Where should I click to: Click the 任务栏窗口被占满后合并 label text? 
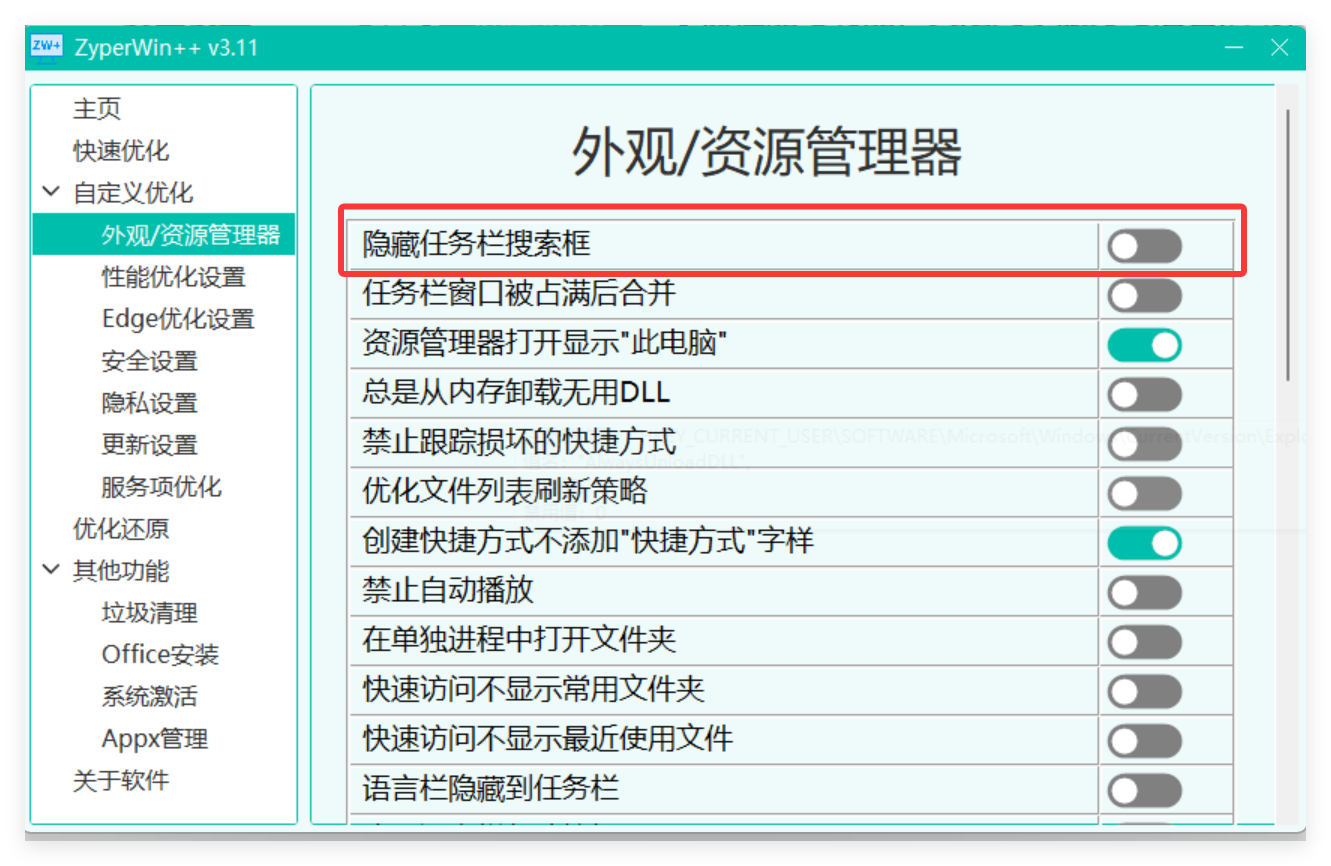[519, 293]
